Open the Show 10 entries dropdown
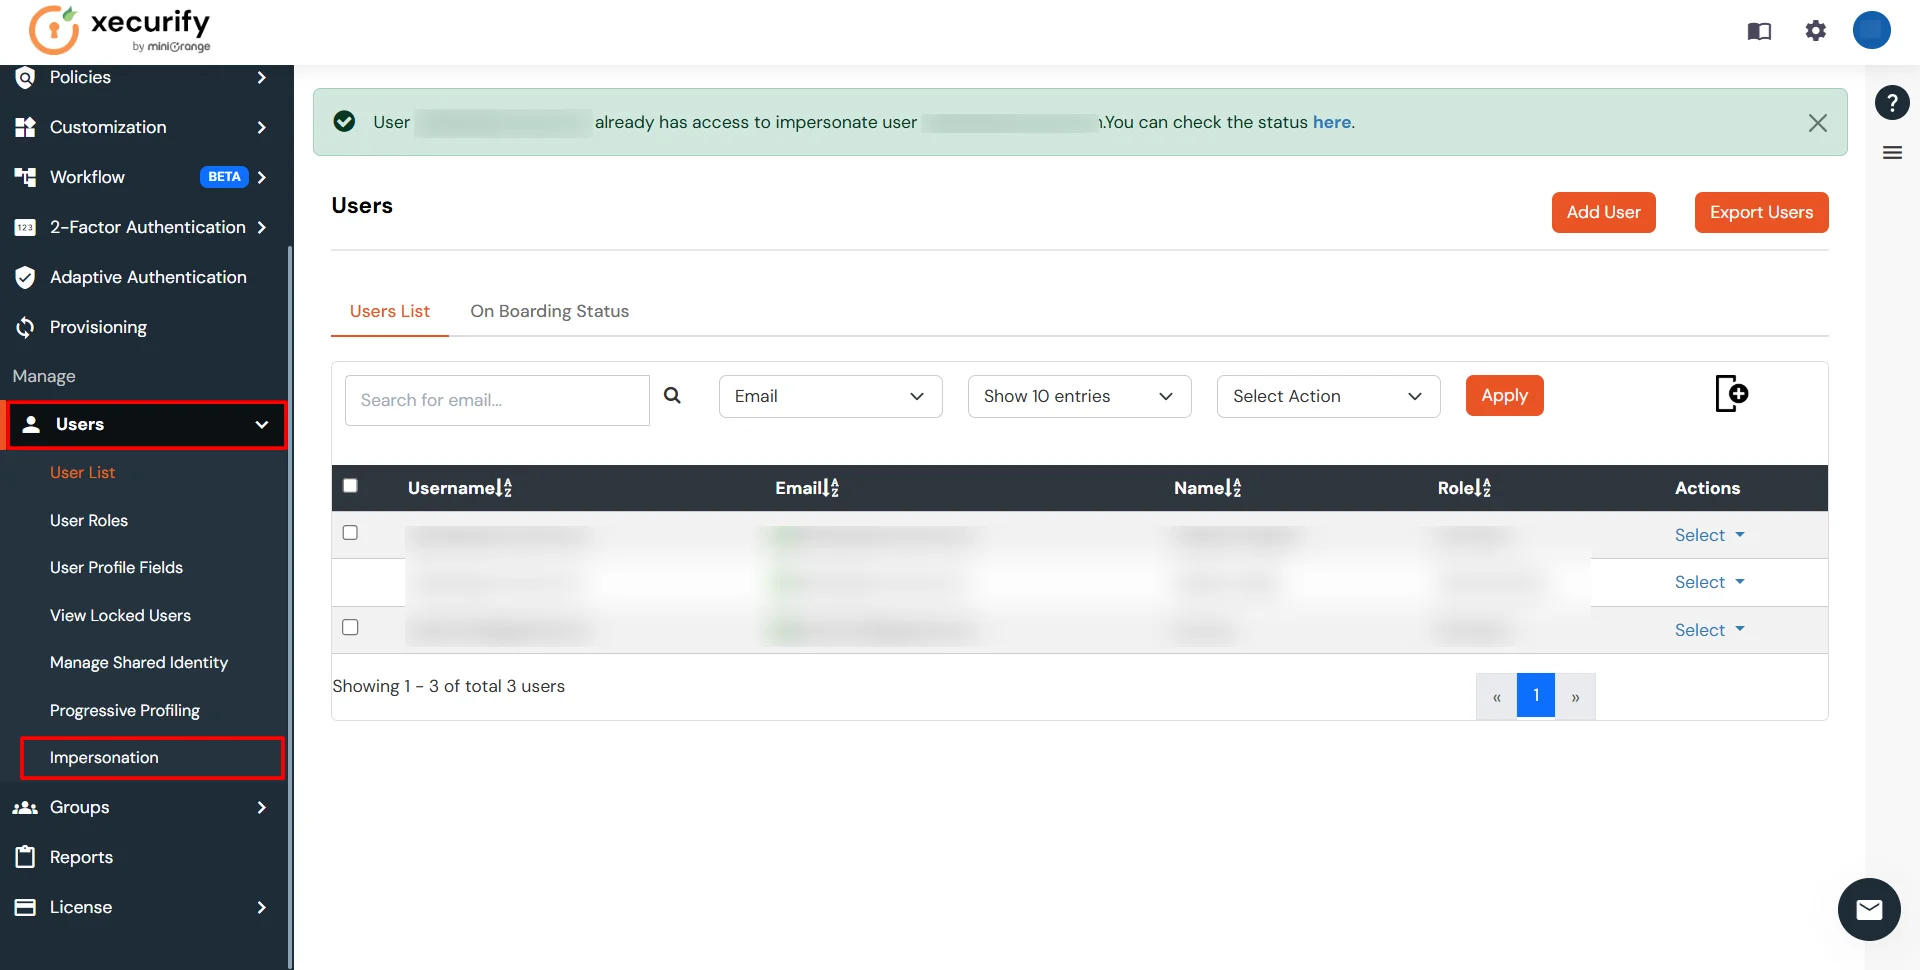This screenshot has width=1920, height=970. pos(1079,396)
